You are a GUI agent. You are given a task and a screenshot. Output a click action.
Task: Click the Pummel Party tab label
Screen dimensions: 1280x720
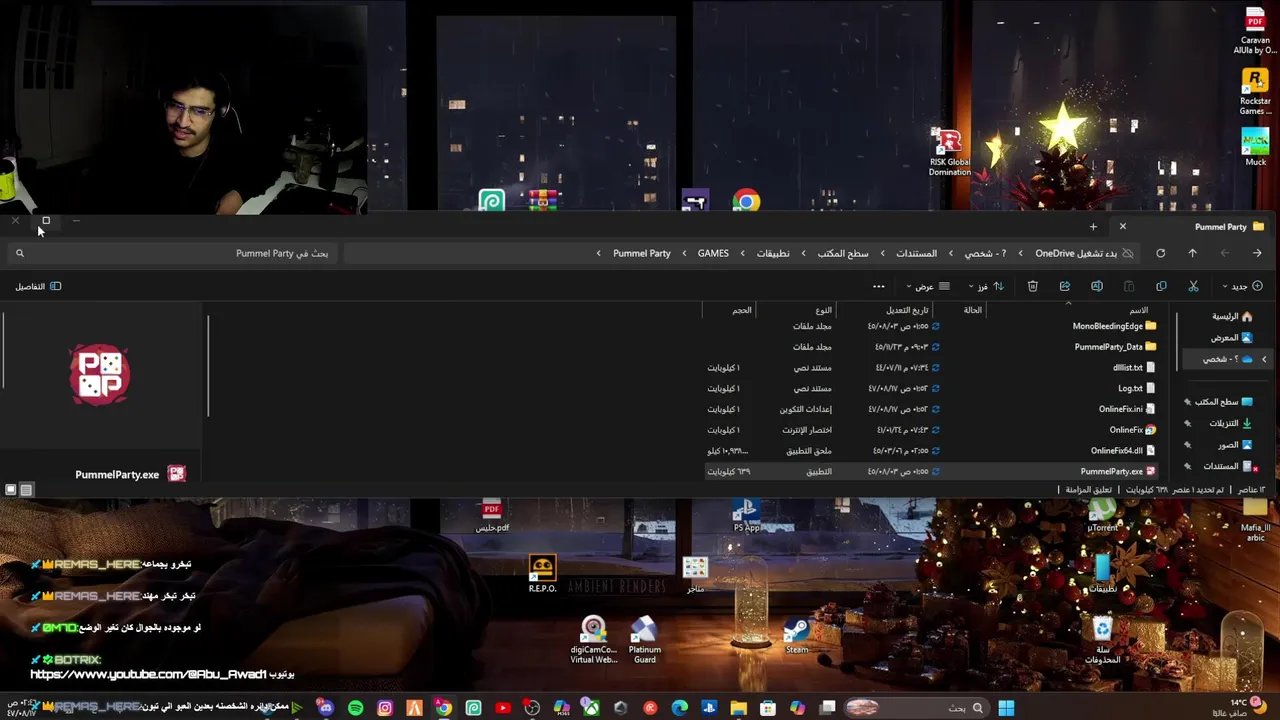pyautogui.click(x=1220, y=227)
